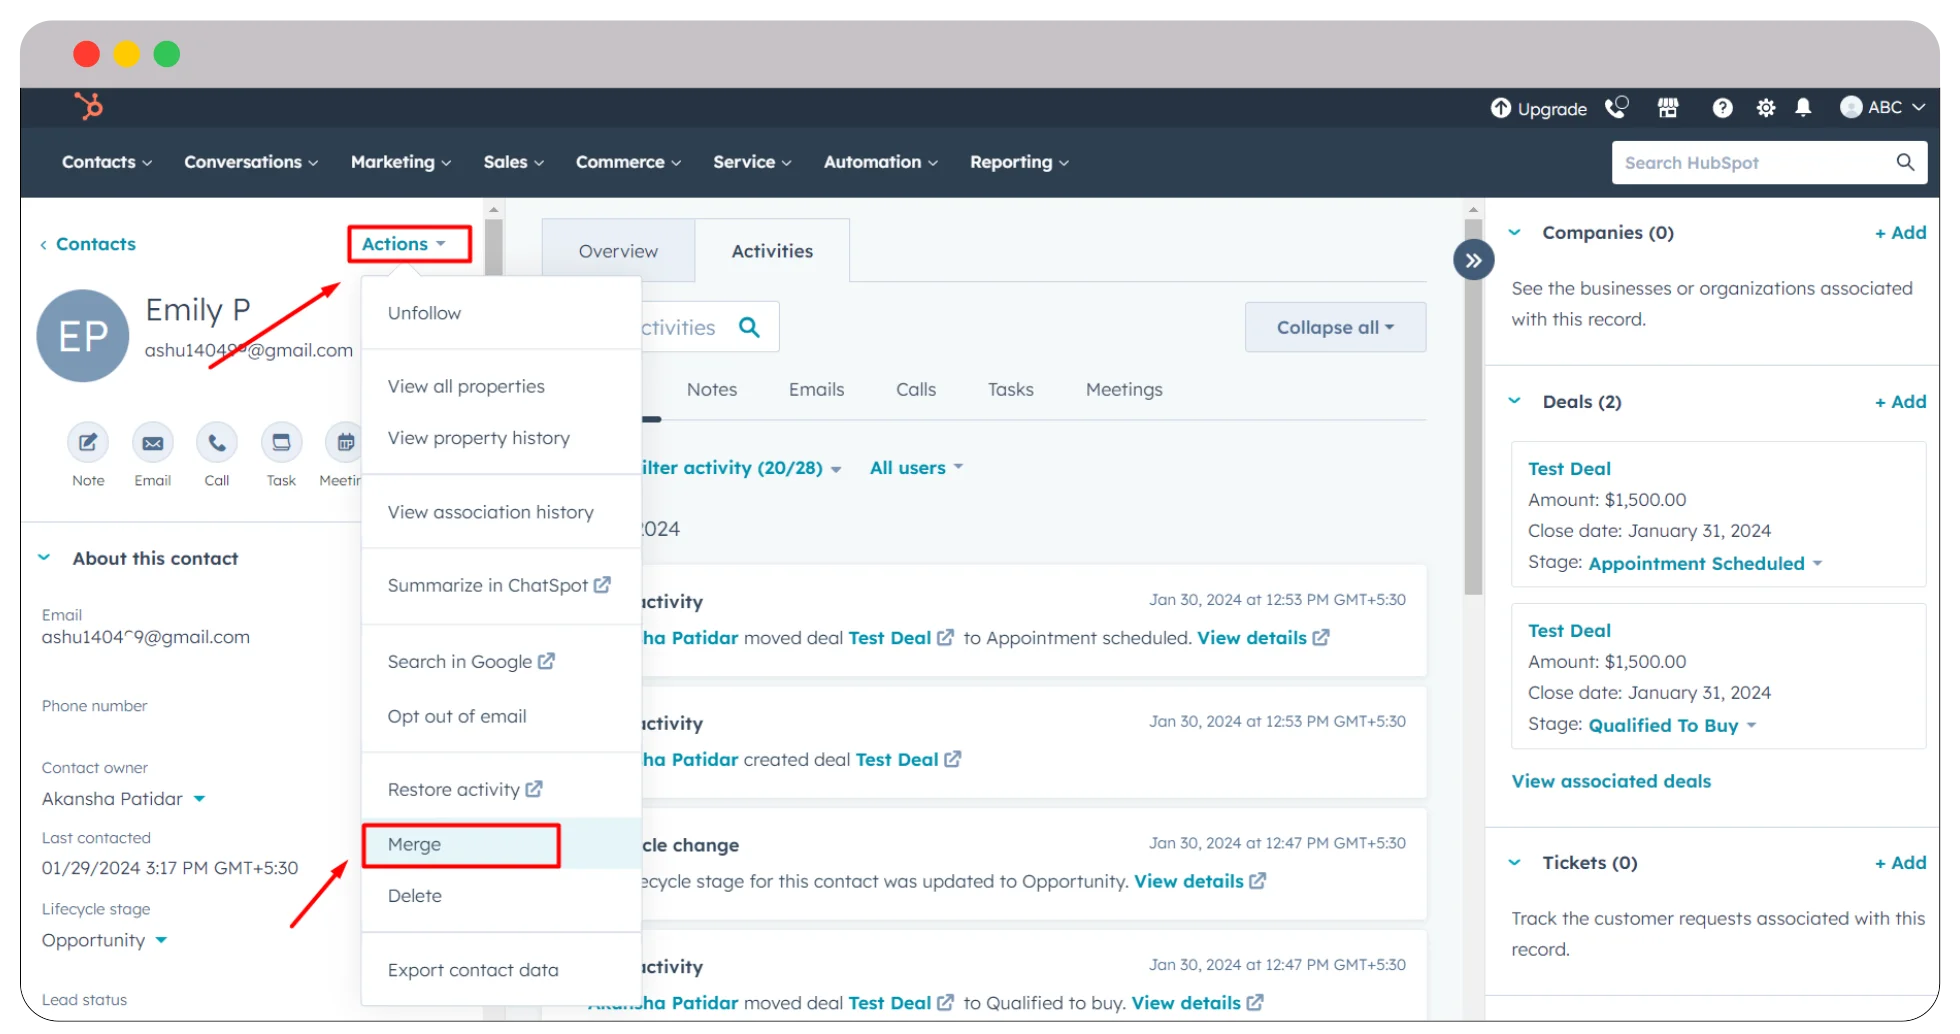Switch to the Overview tab
This screenshot has height=1034, width=1960.
coord(617,251)
